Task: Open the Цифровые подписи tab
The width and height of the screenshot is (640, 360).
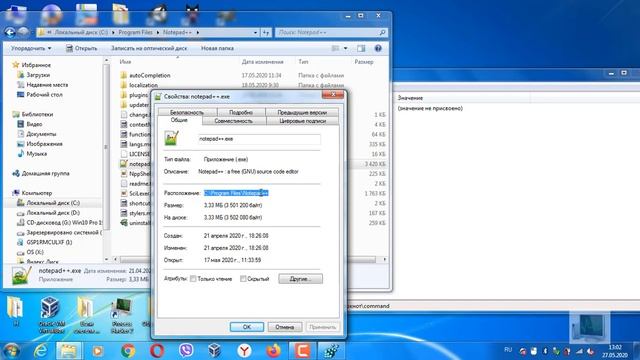Action: (x=302, y=121)
